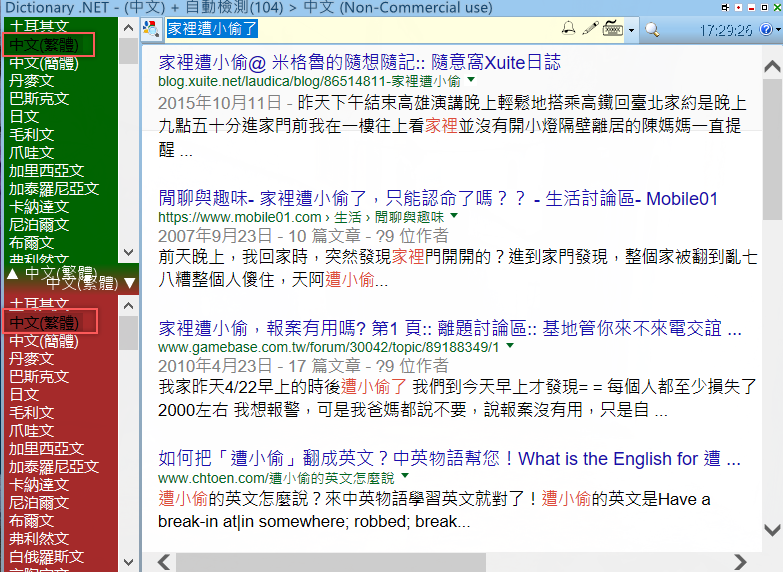Image resolution: width=783 pixels, height=572 pixels.
Task: Expand the green arrow after chtoen.com URL
Action: pyautogui.click(x=405, y=476)
